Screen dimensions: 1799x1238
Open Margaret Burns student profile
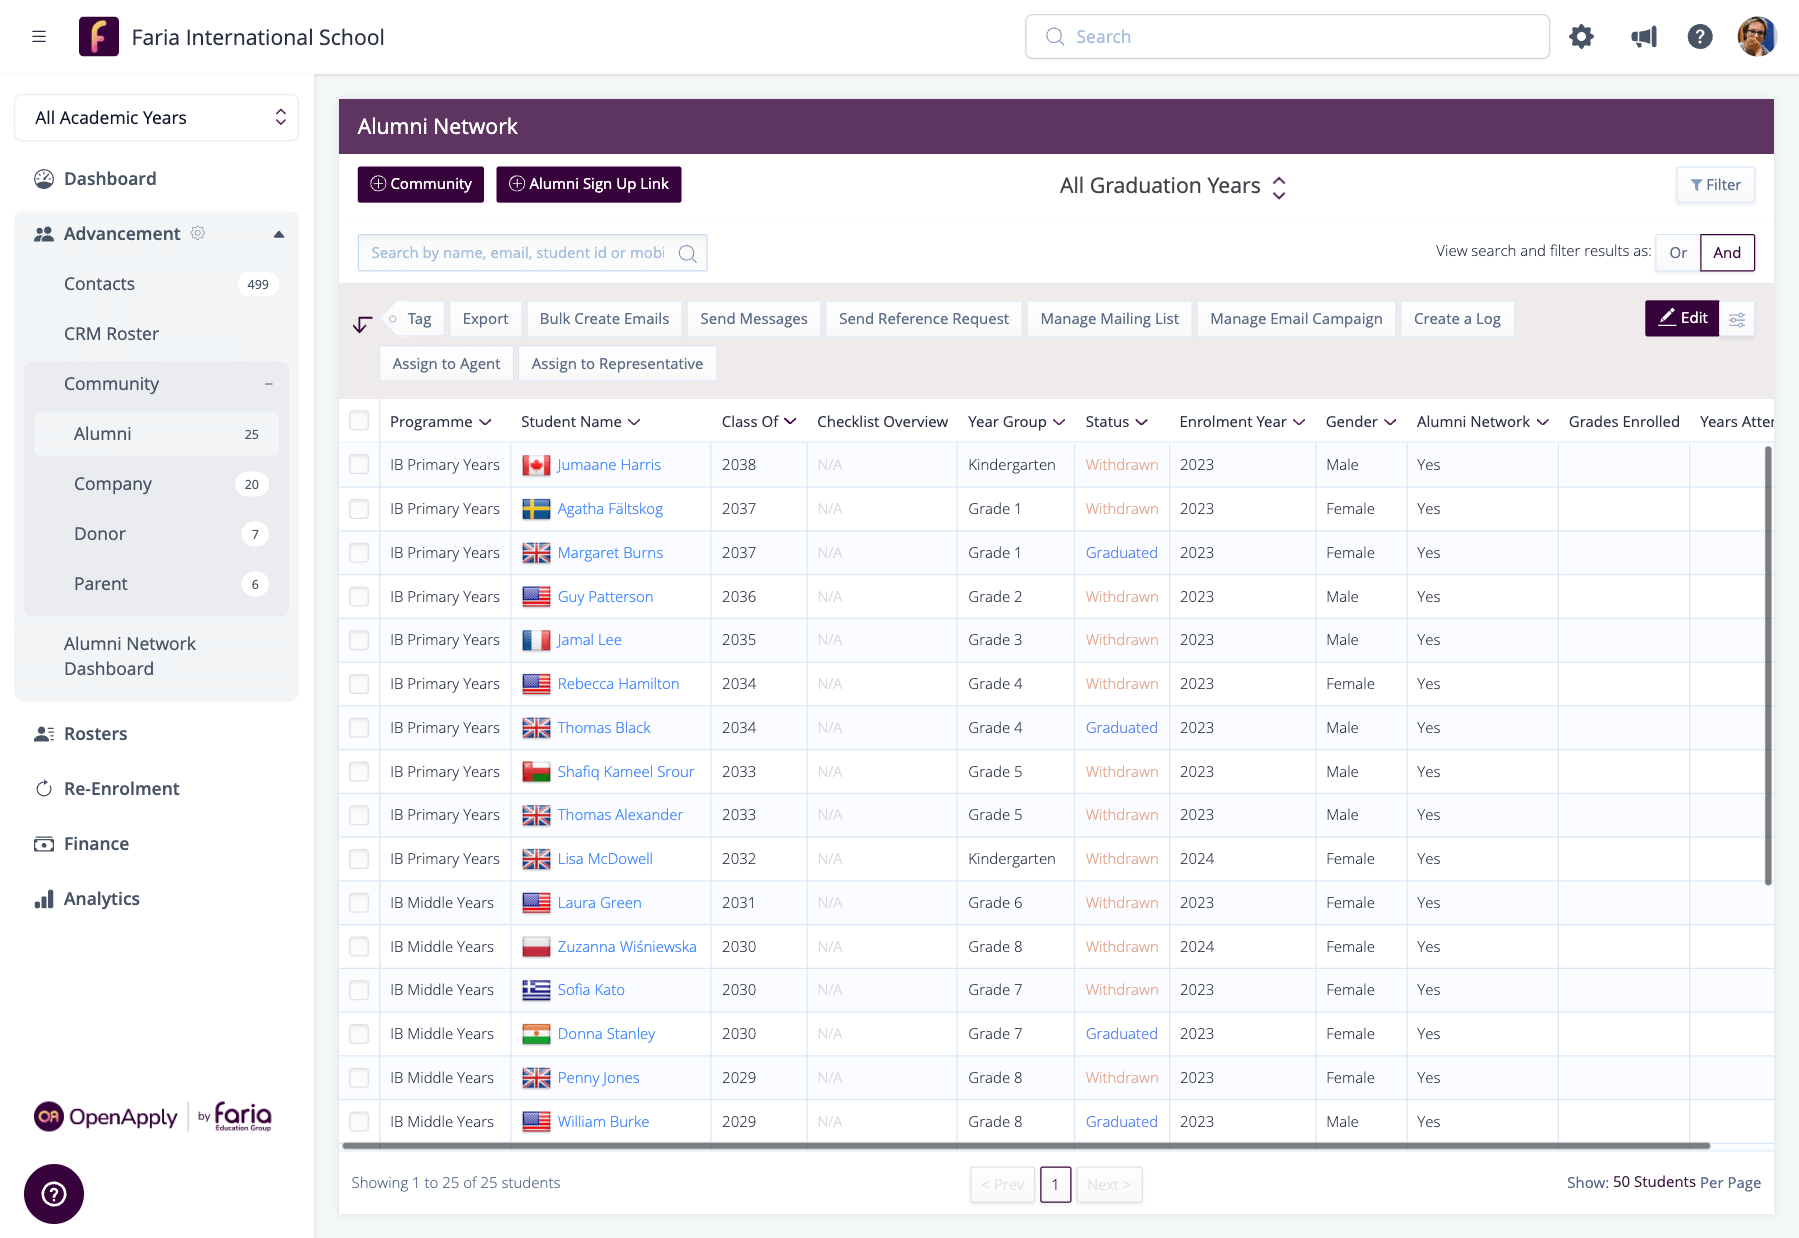pyautogui.click(x=610, y=552)
